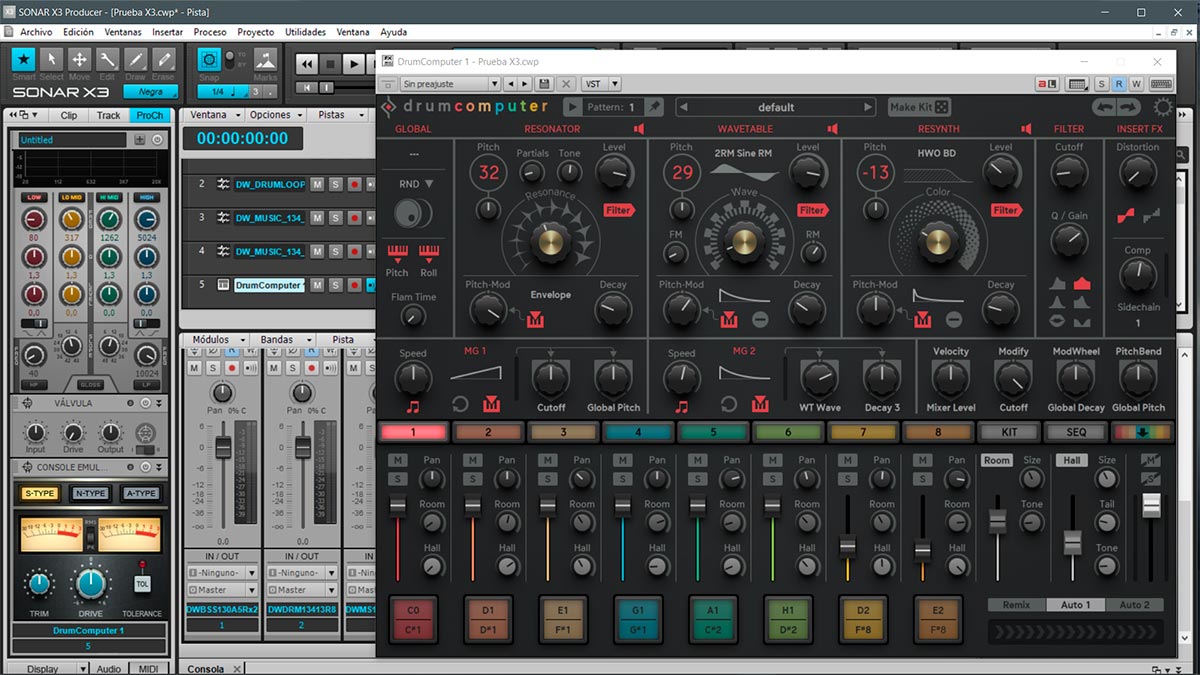This screenshot has width=1200, height=675.
Task: Expand the RND dropdown in Global
Action: point(416,184)
